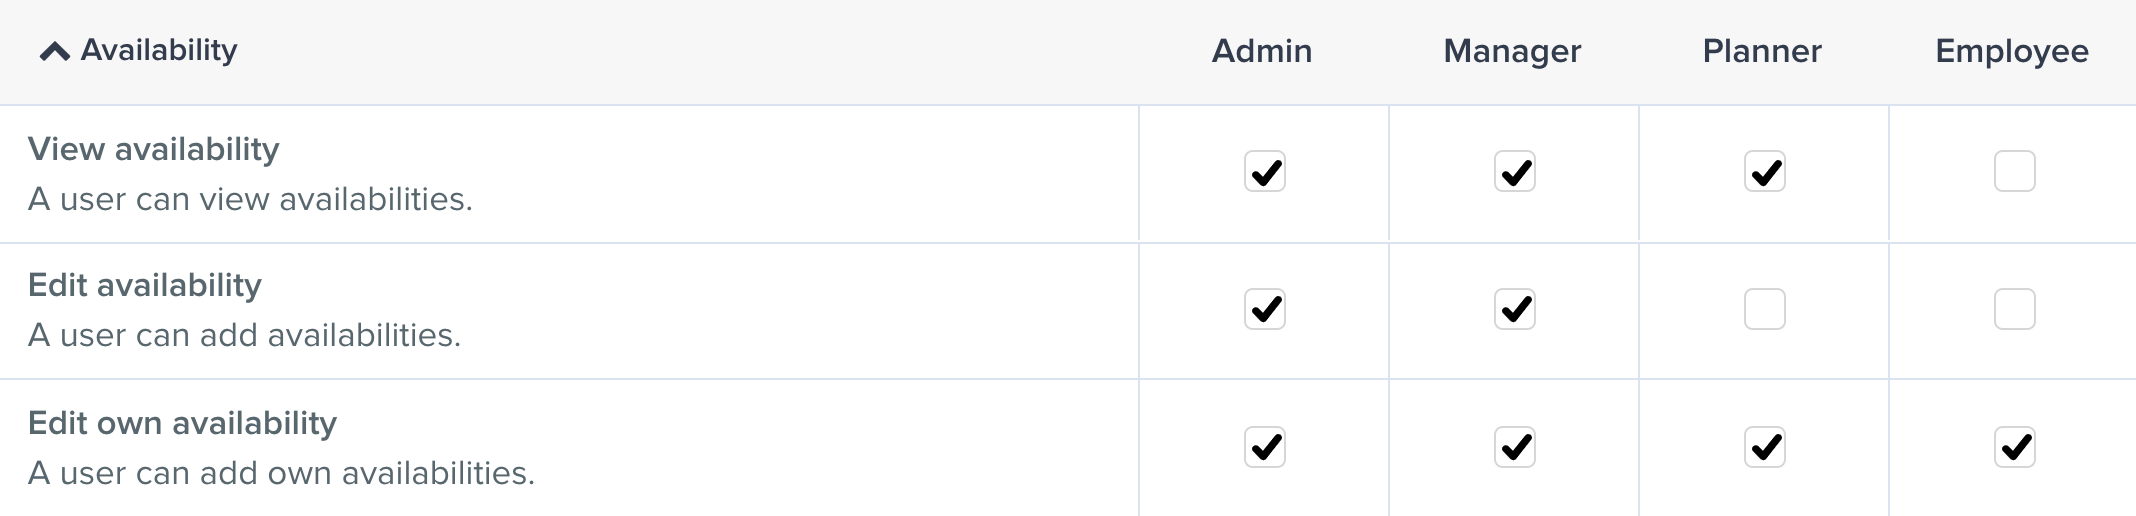
Task: Collapse the Availability section chevron
Action: tap(54, 52)
